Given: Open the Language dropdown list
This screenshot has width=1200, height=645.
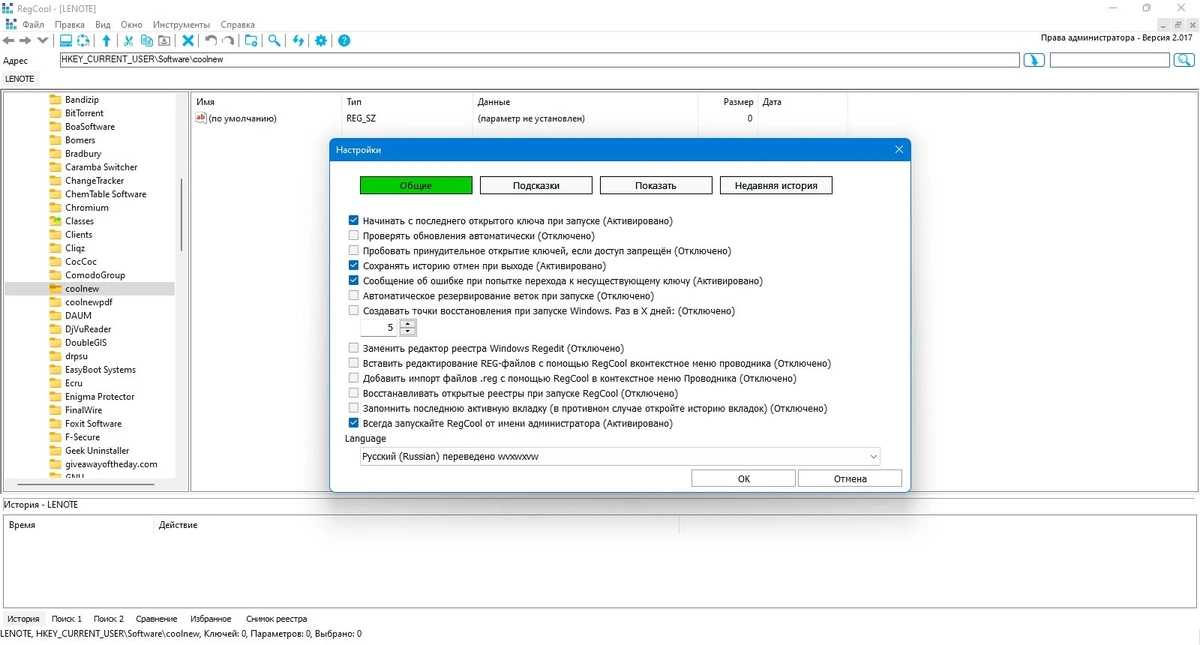Looking at the screenshot, I should (620, 456).
